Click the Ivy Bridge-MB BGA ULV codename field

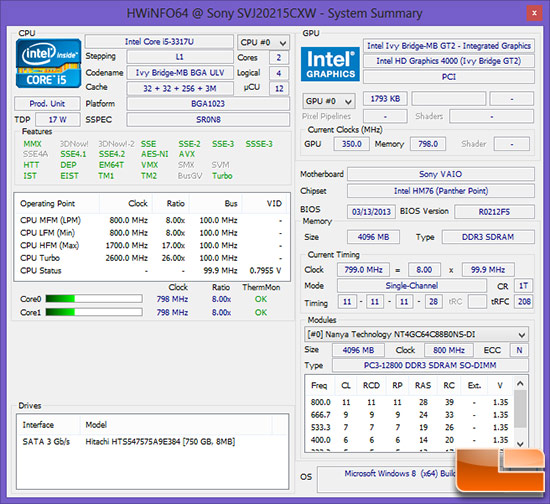[x=180, y=73]
